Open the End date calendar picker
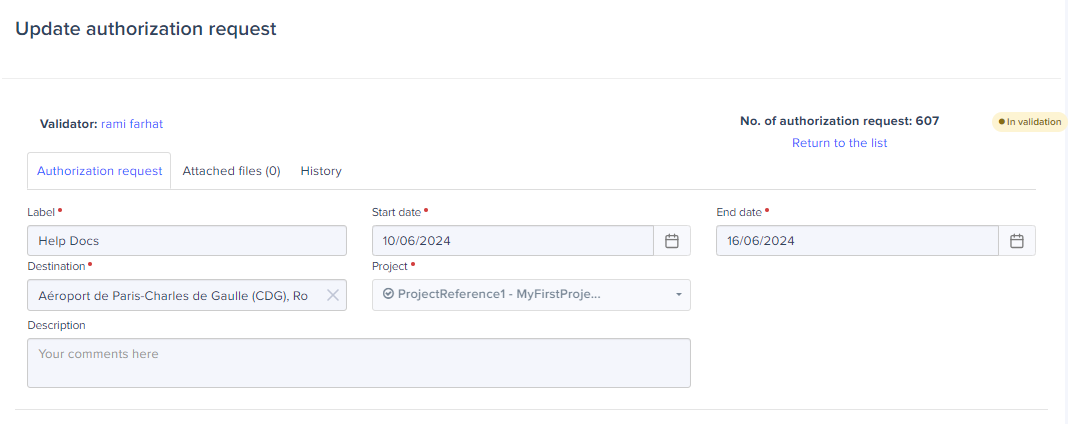The image size is (1068, 424). 1016,241
